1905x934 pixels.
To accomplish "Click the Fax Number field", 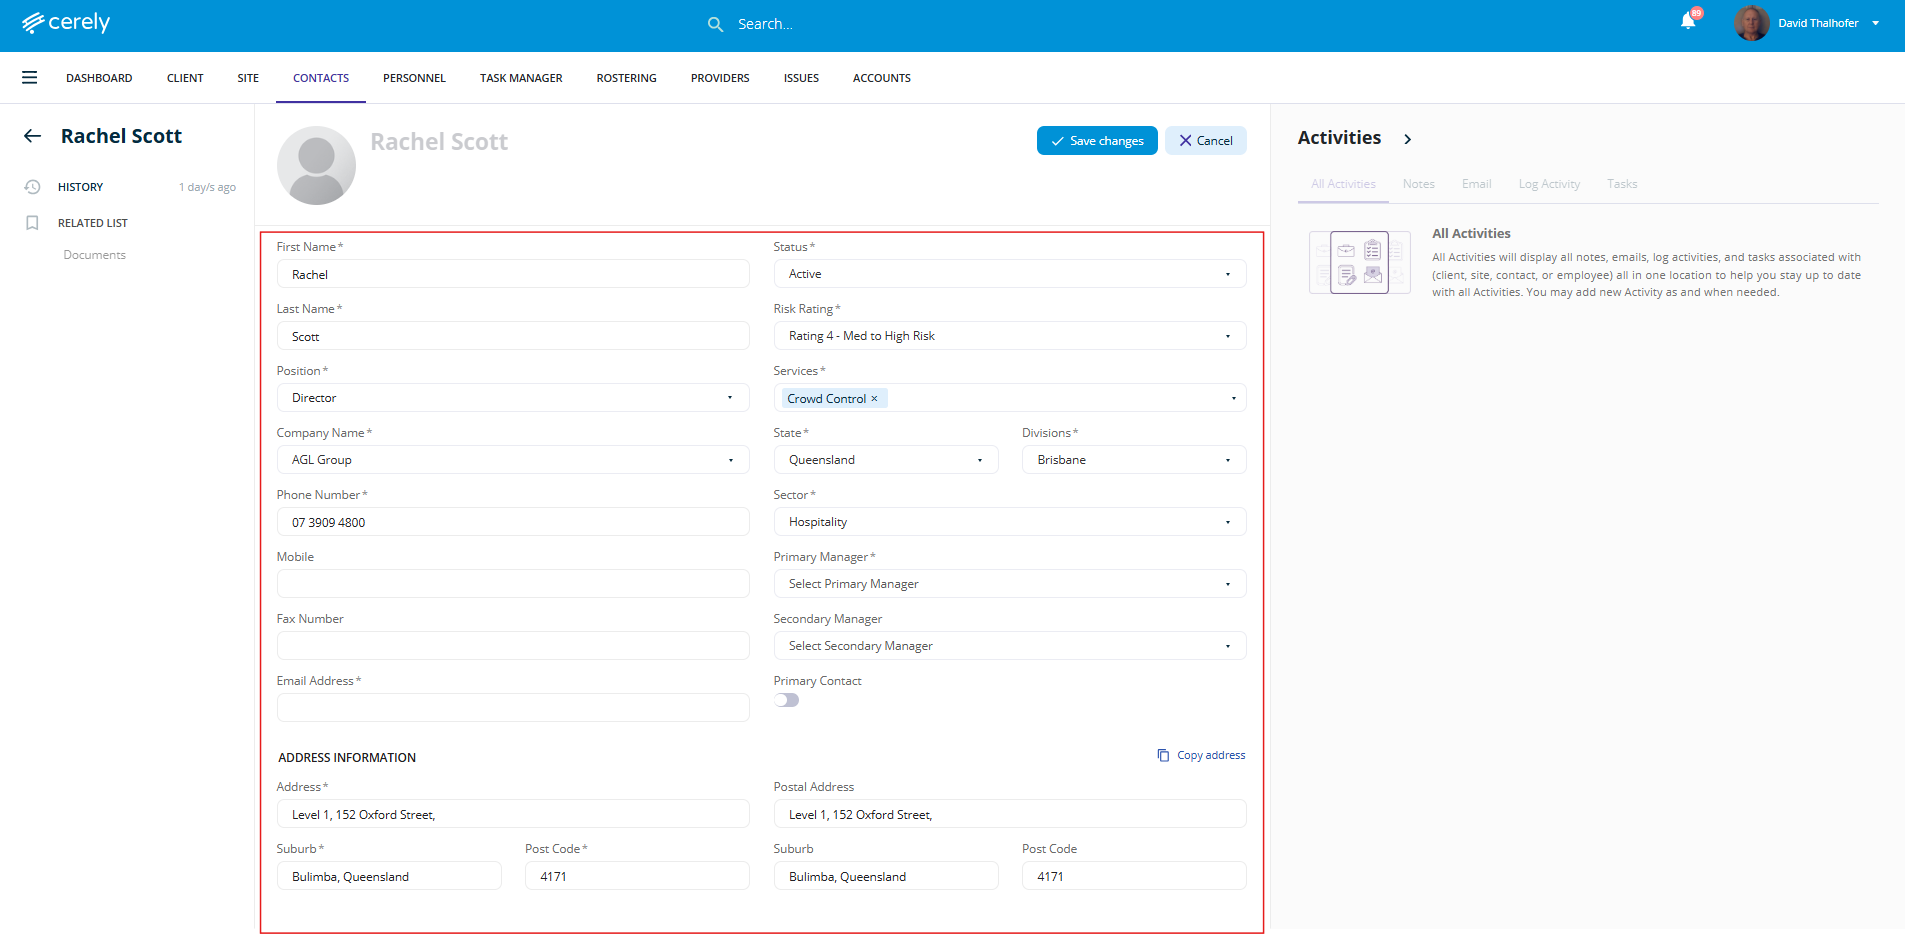I will point(513,646).
